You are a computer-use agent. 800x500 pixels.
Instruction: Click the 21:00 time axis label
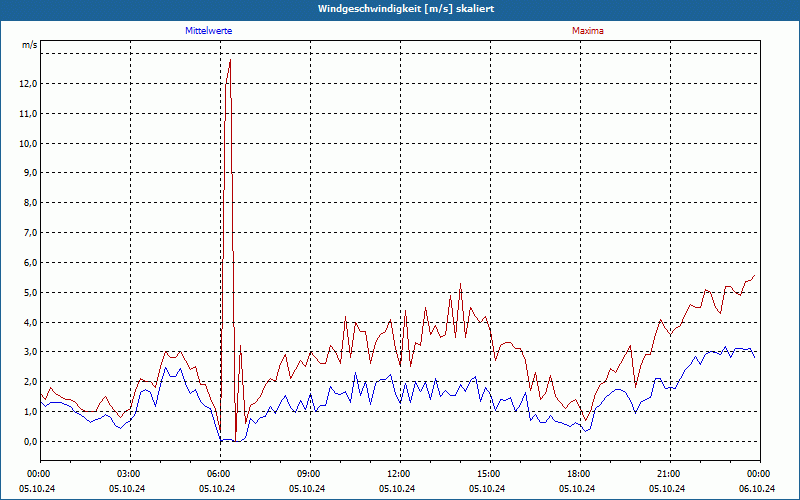[x=669, y=474]
